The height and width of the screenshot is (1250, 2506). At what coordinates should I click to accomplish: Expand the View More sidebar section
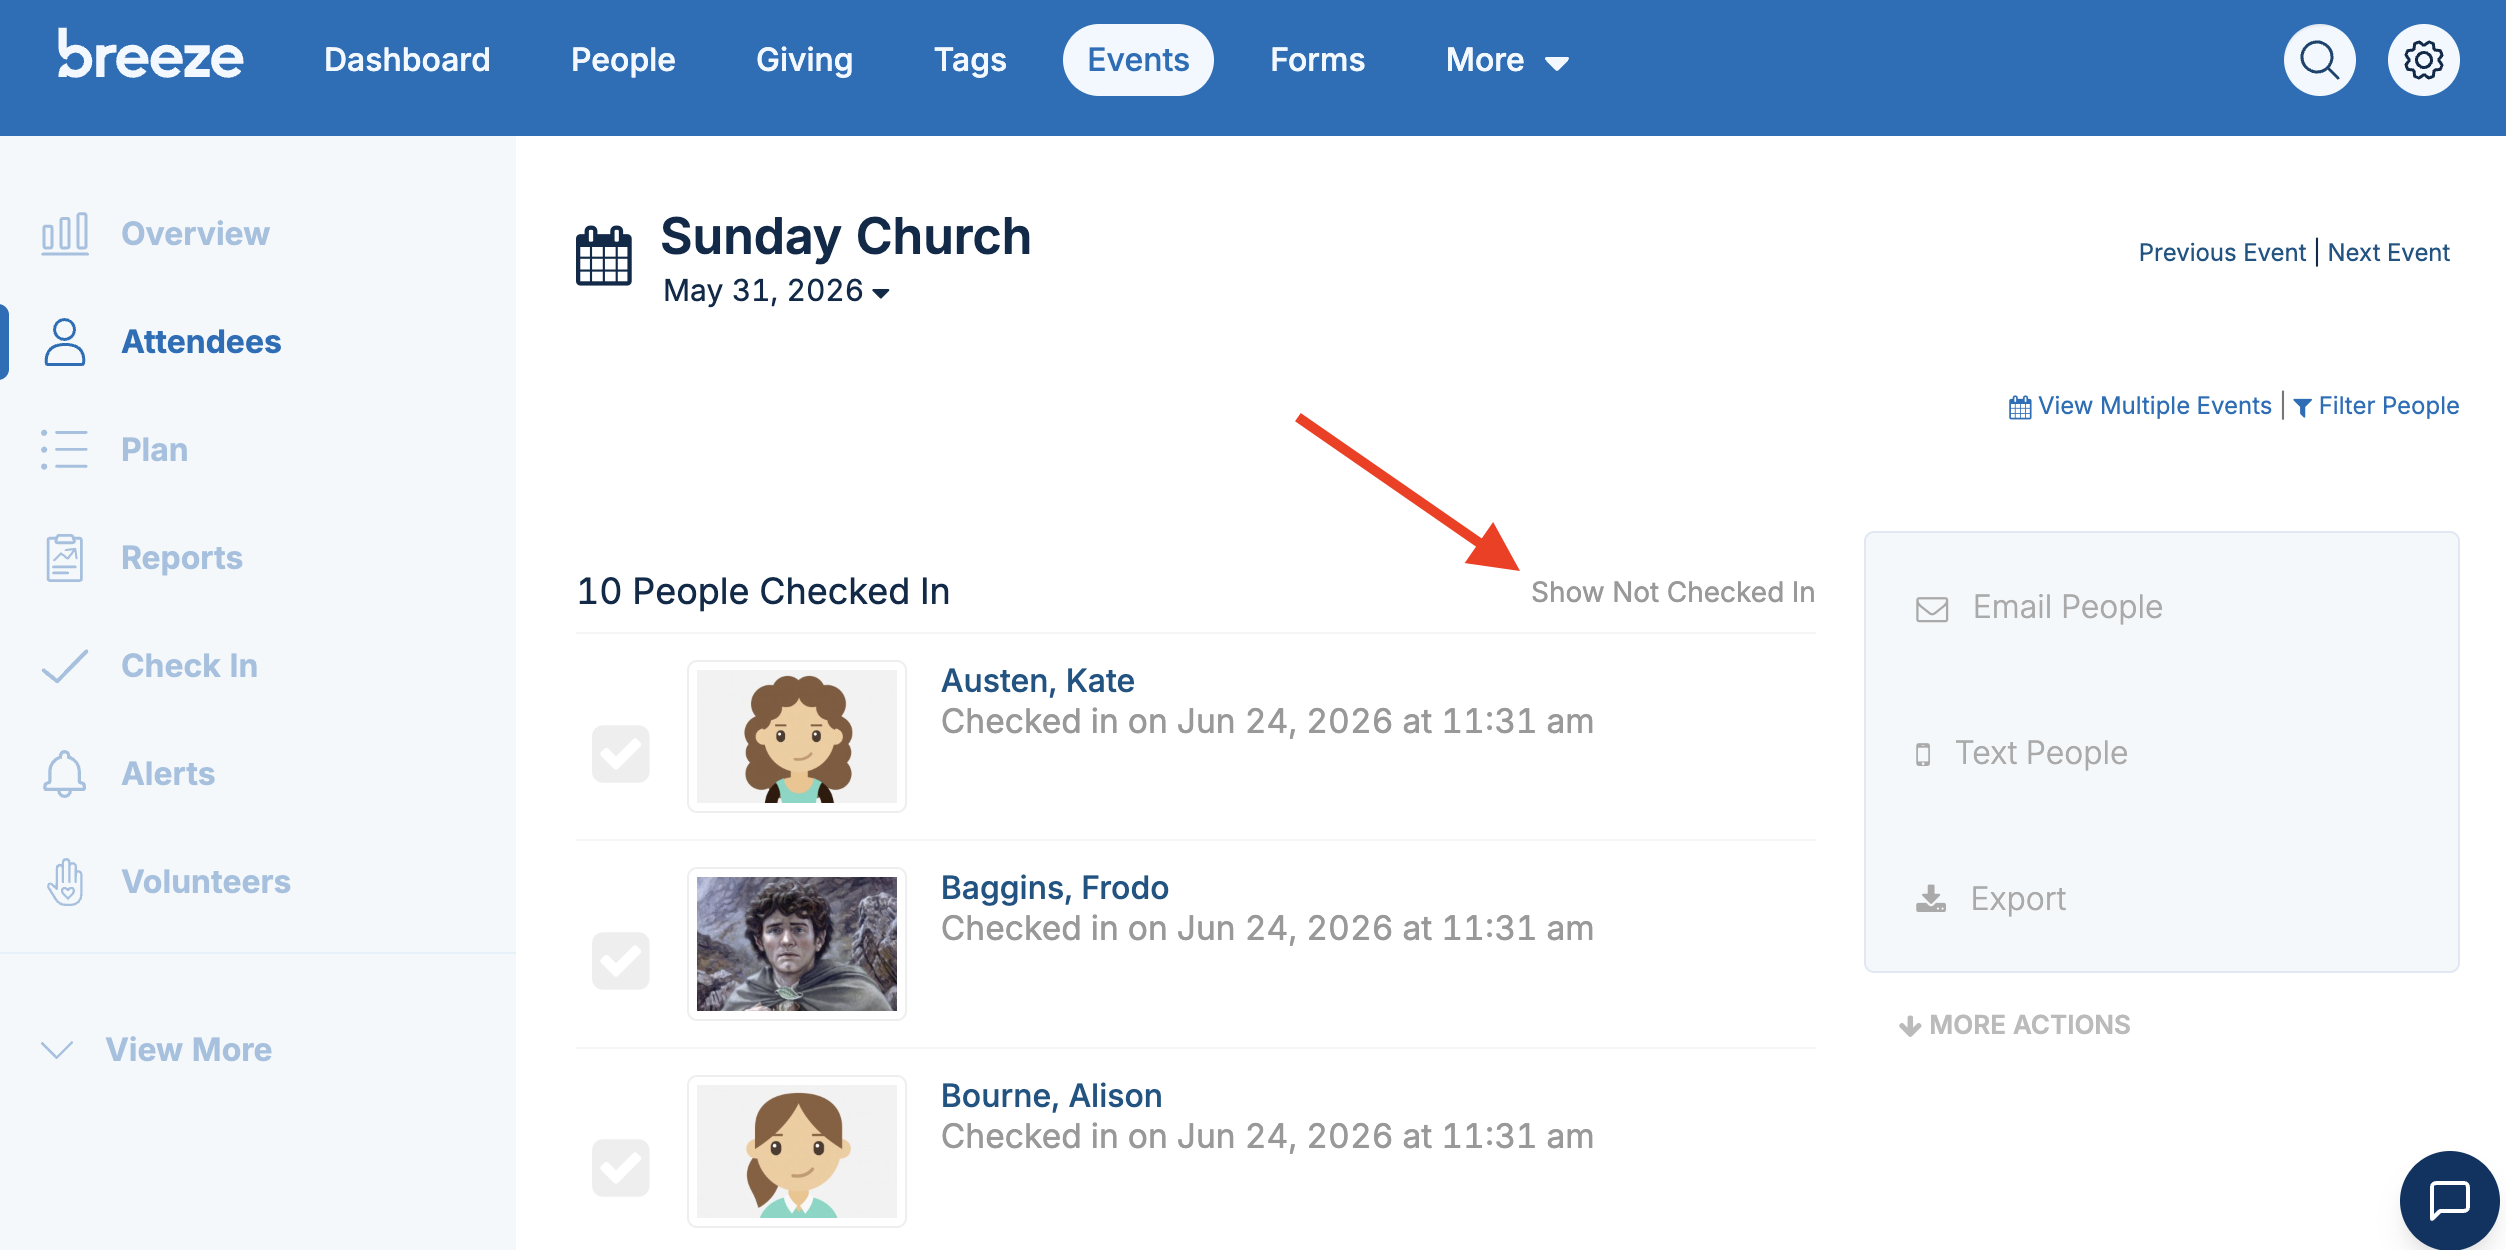[156, 1050]
